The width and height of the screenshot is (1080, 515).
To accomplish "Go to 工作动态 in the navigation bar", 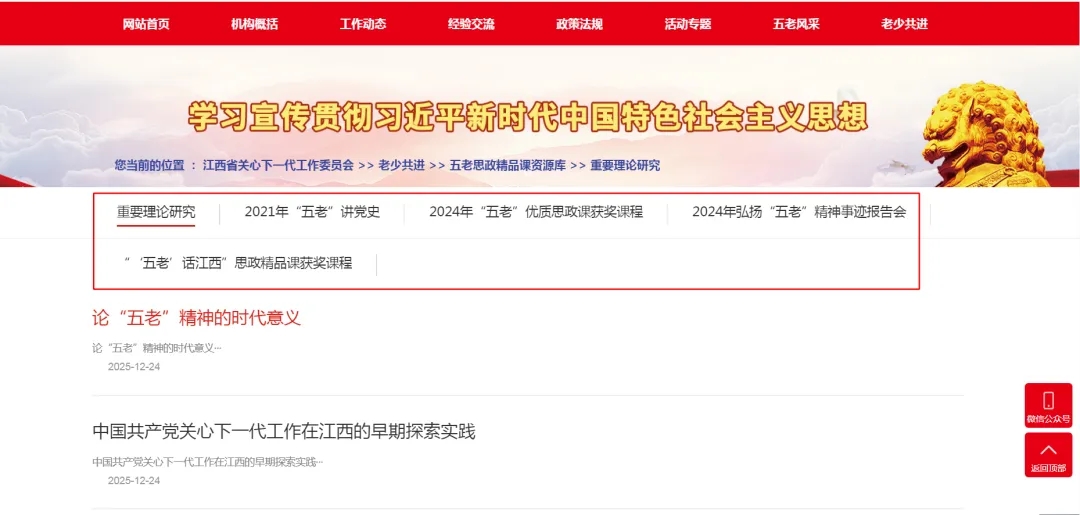I will tap(363, 24).
